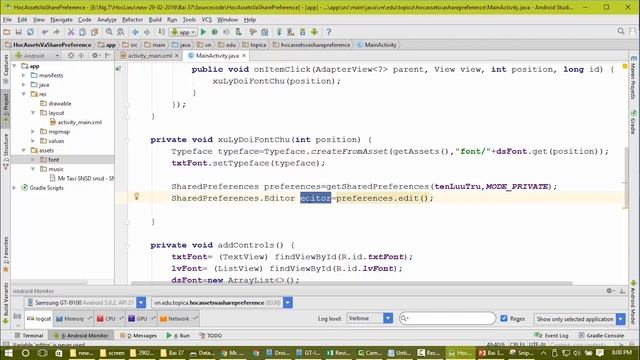Open the File menu

(7, 20)
